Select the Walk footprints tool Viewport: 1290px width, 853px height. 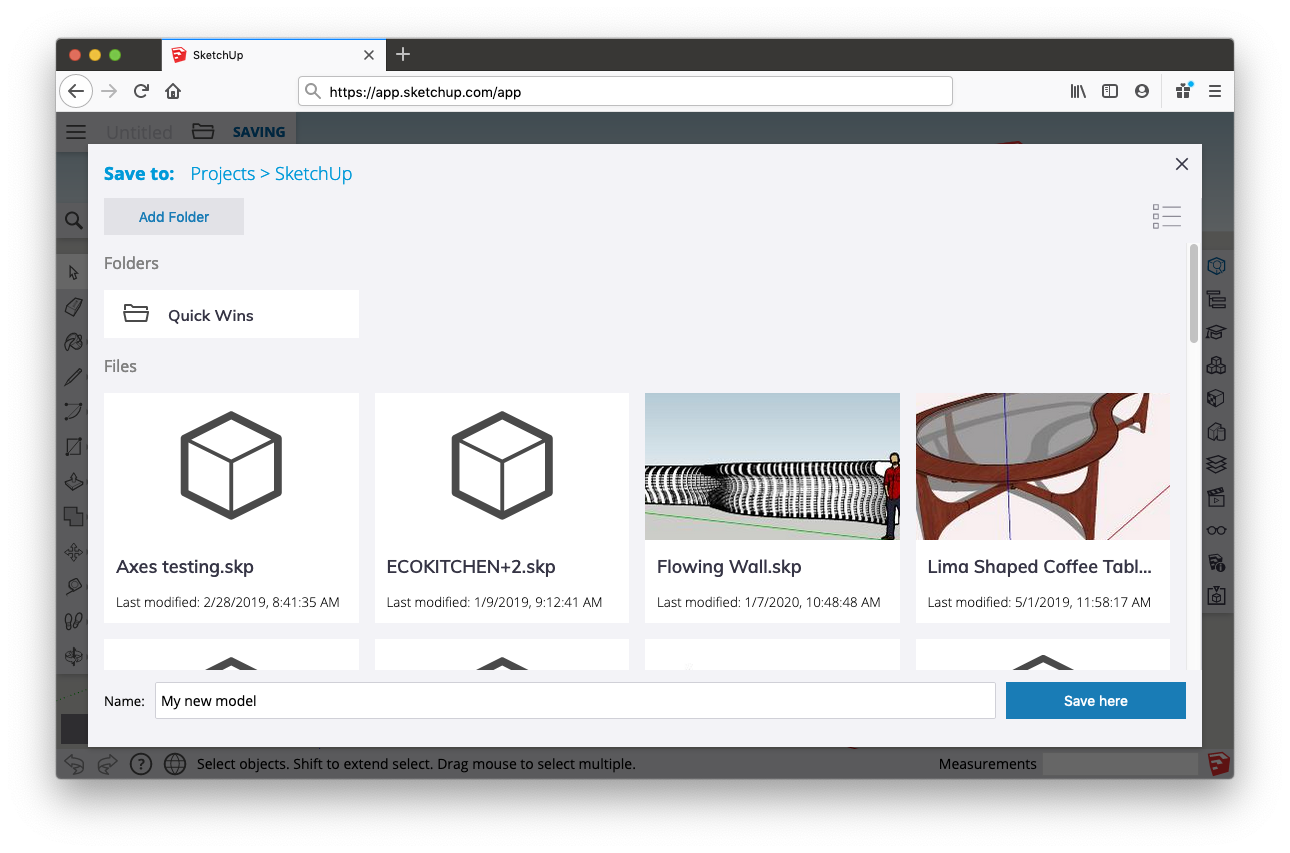74,621
